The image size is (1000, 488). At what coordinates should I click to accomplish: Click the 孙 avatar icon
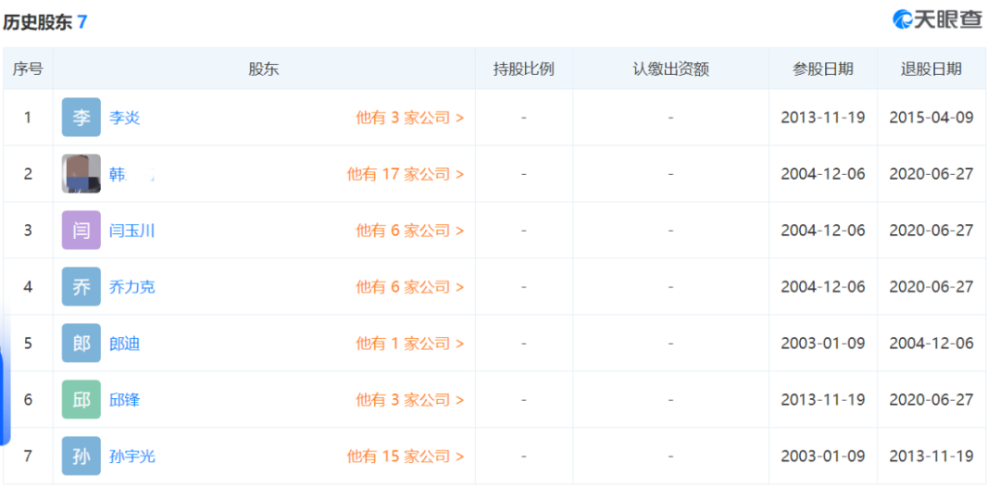click(81, 456)
